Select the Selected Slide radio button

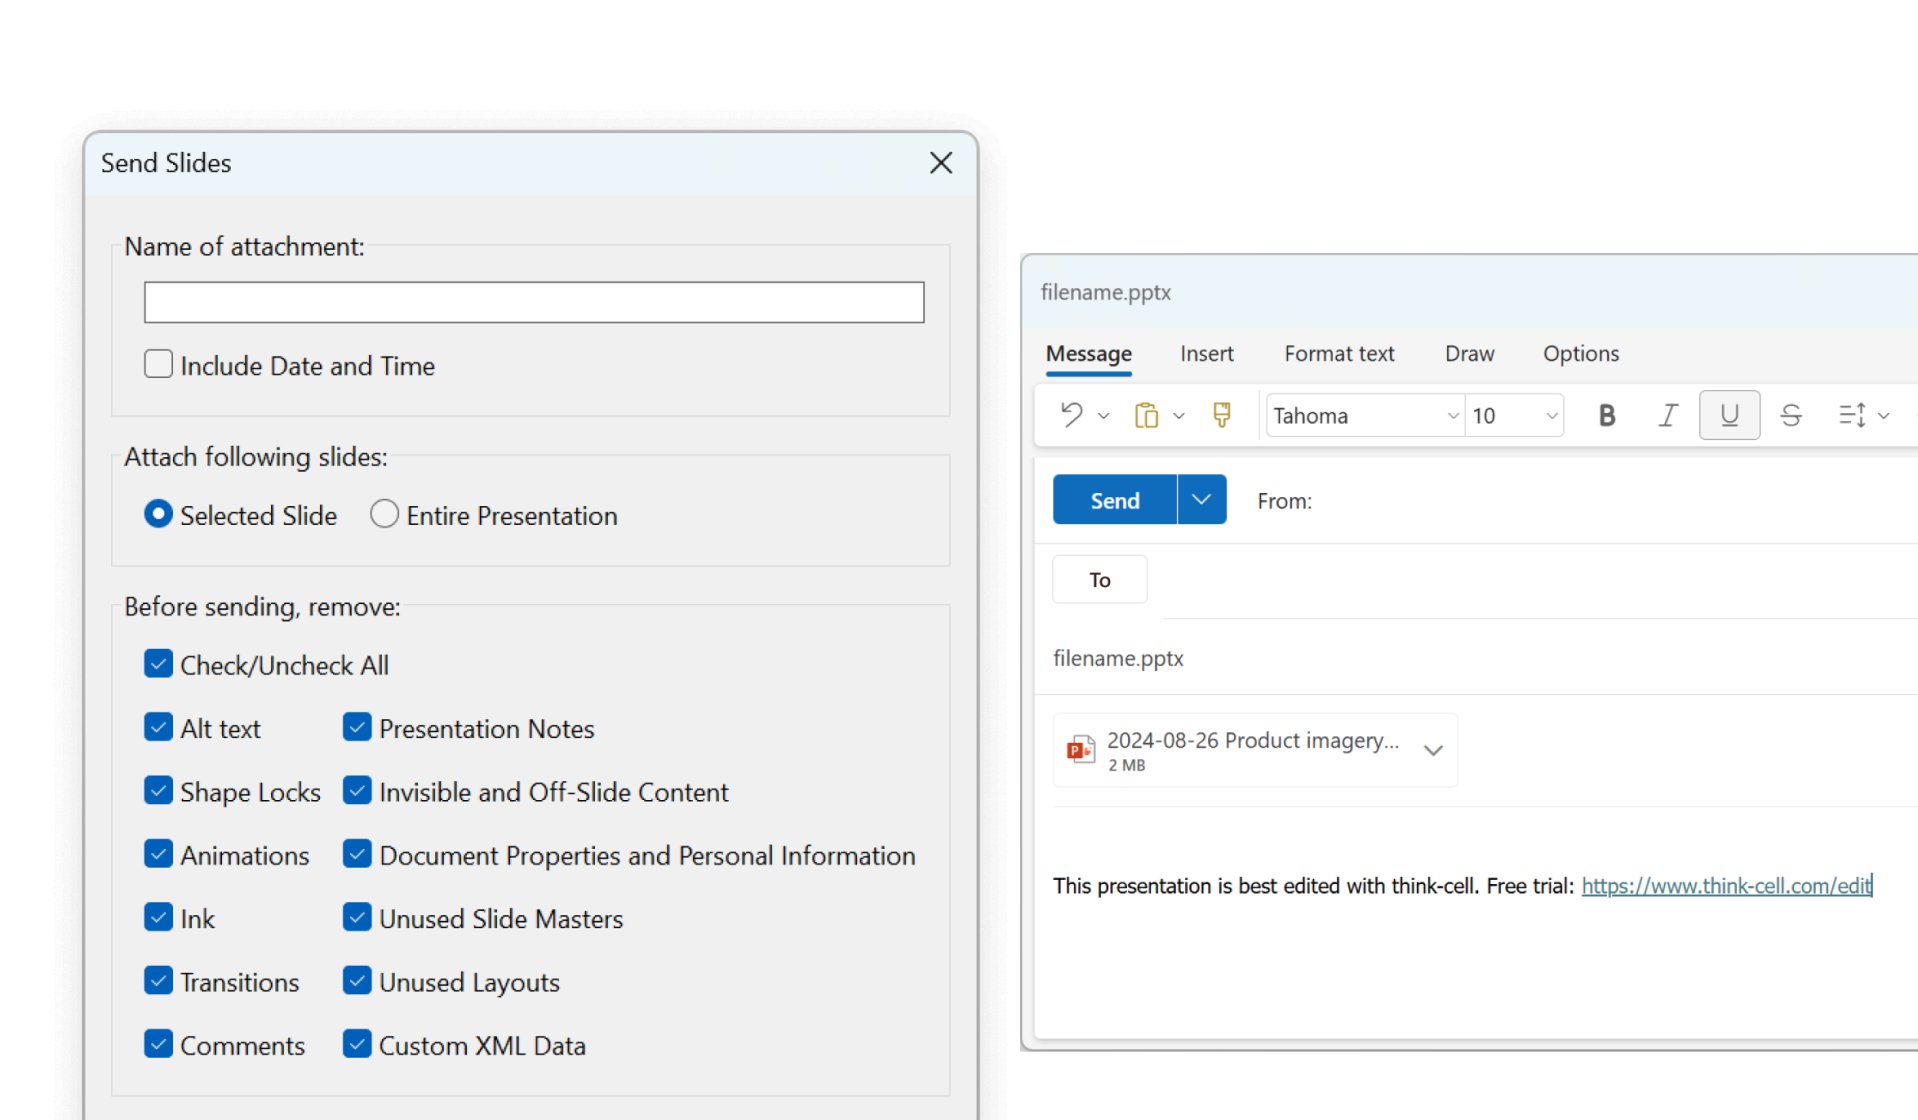[158, 514]
